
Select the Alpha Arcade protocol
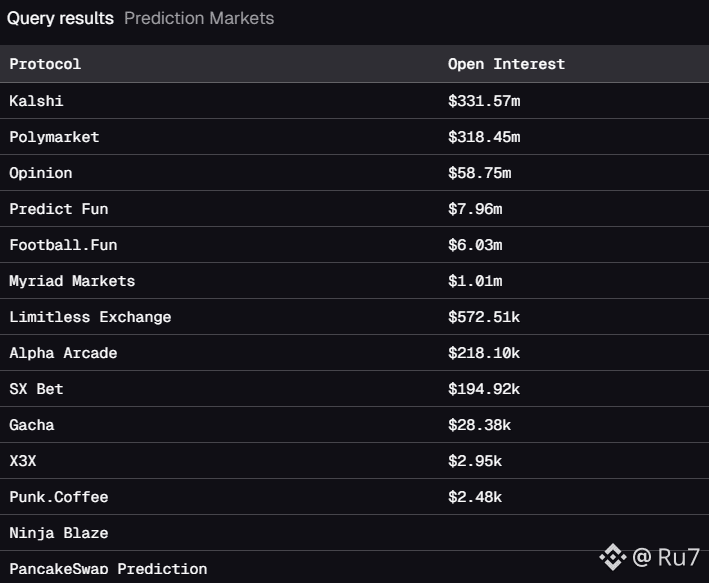(x=63, y=353)
